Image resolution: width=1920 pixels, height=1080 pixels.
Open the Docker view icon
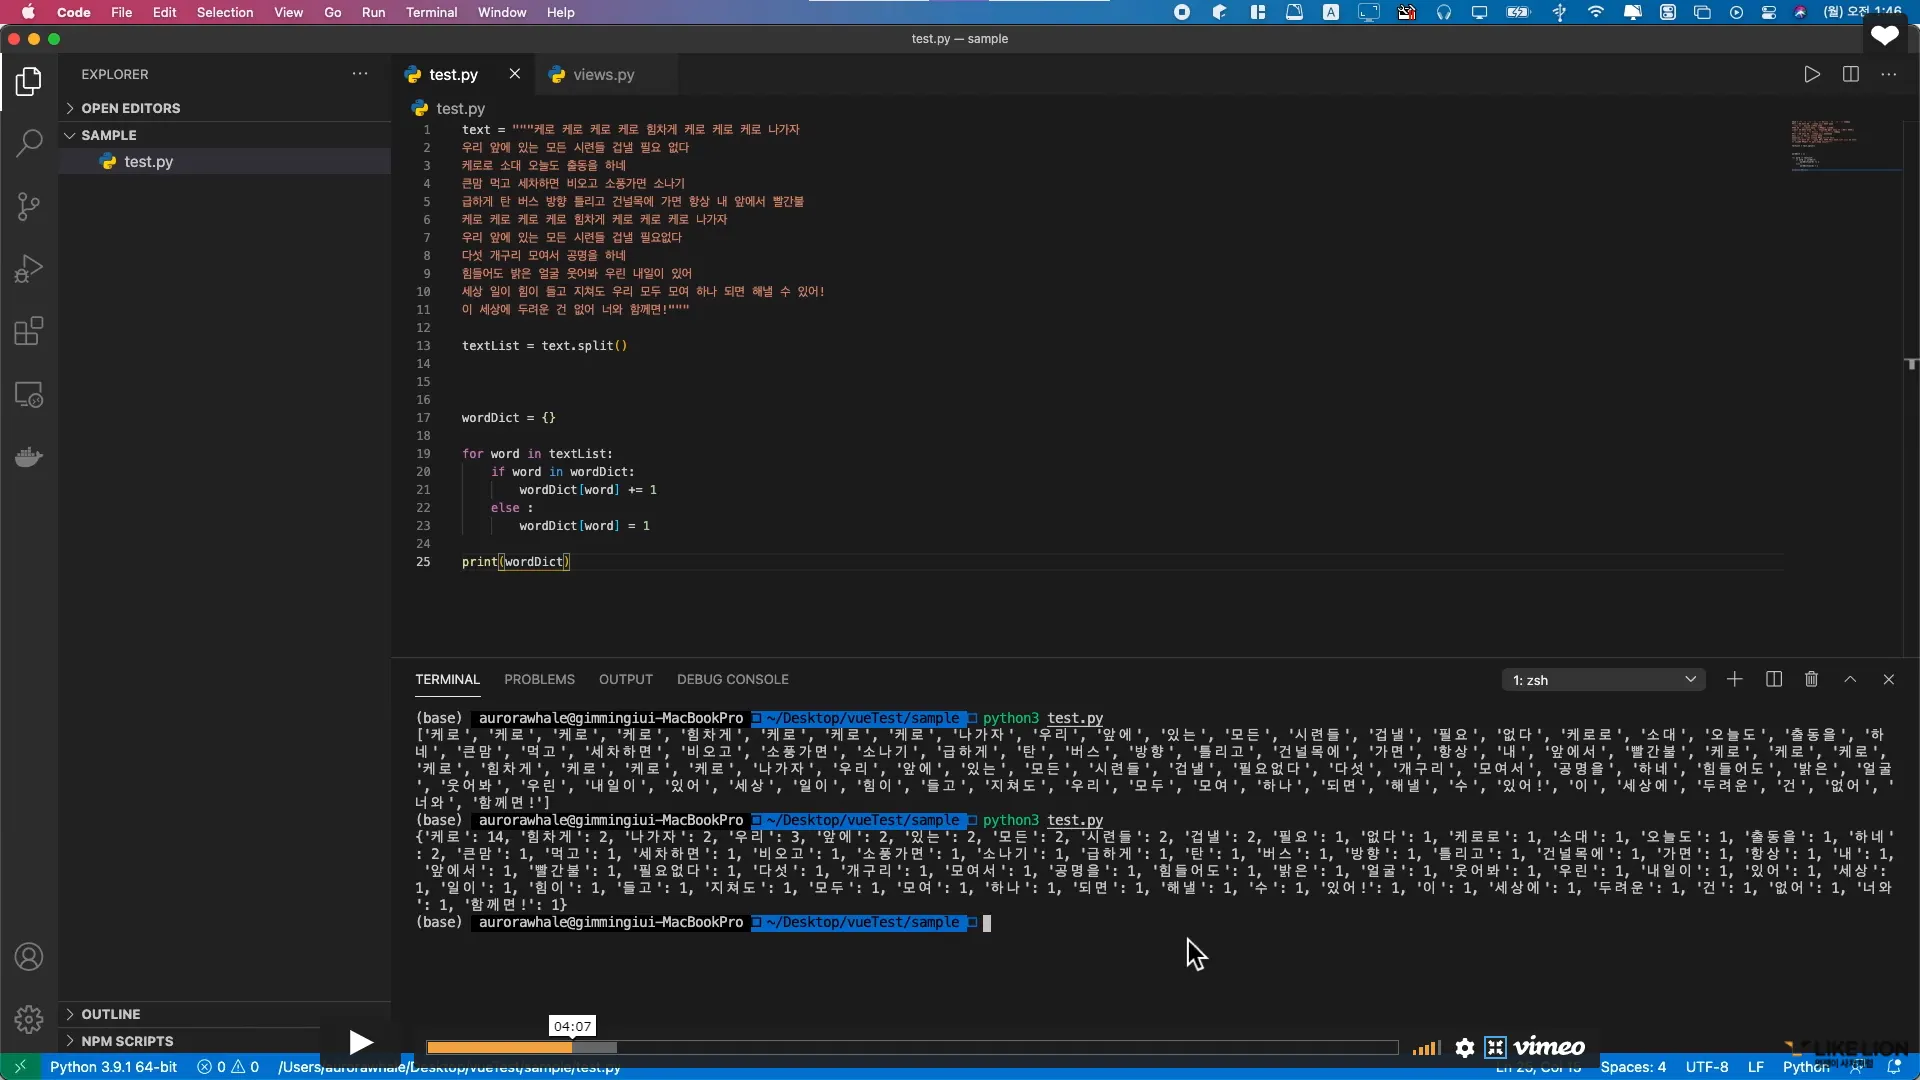pos(29,457)
